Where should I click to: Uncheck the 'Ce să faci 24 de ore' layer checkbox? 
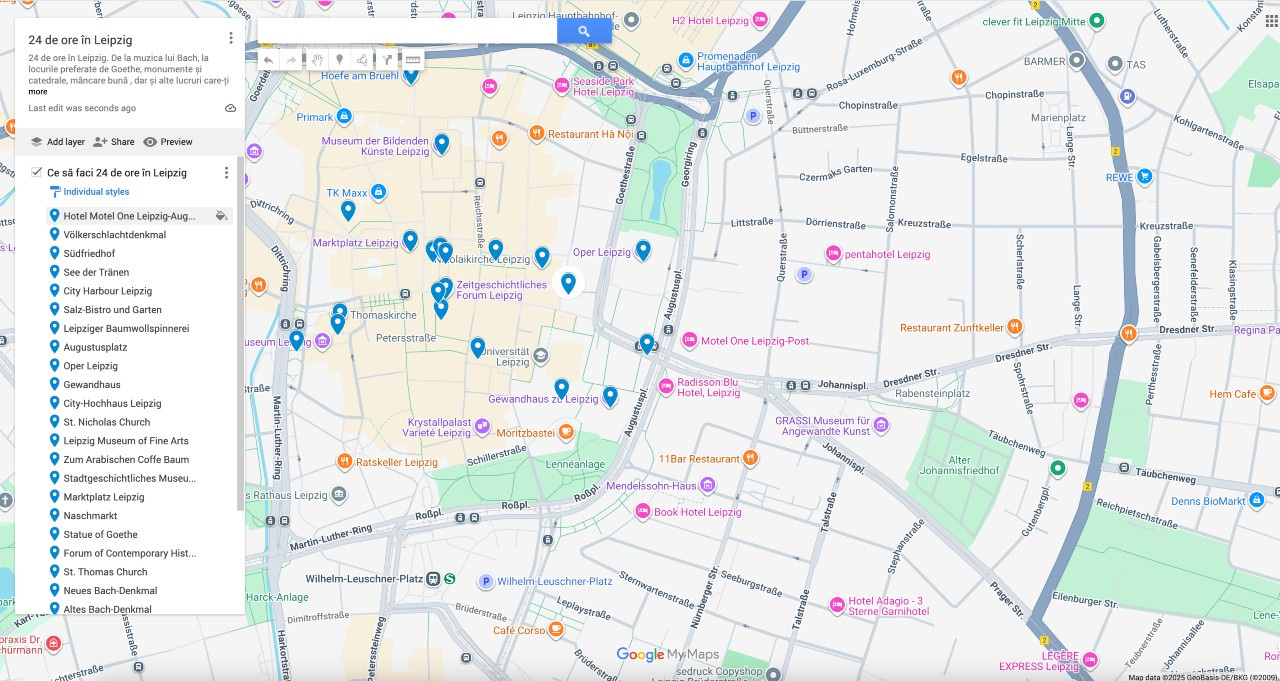click(36, 172)
